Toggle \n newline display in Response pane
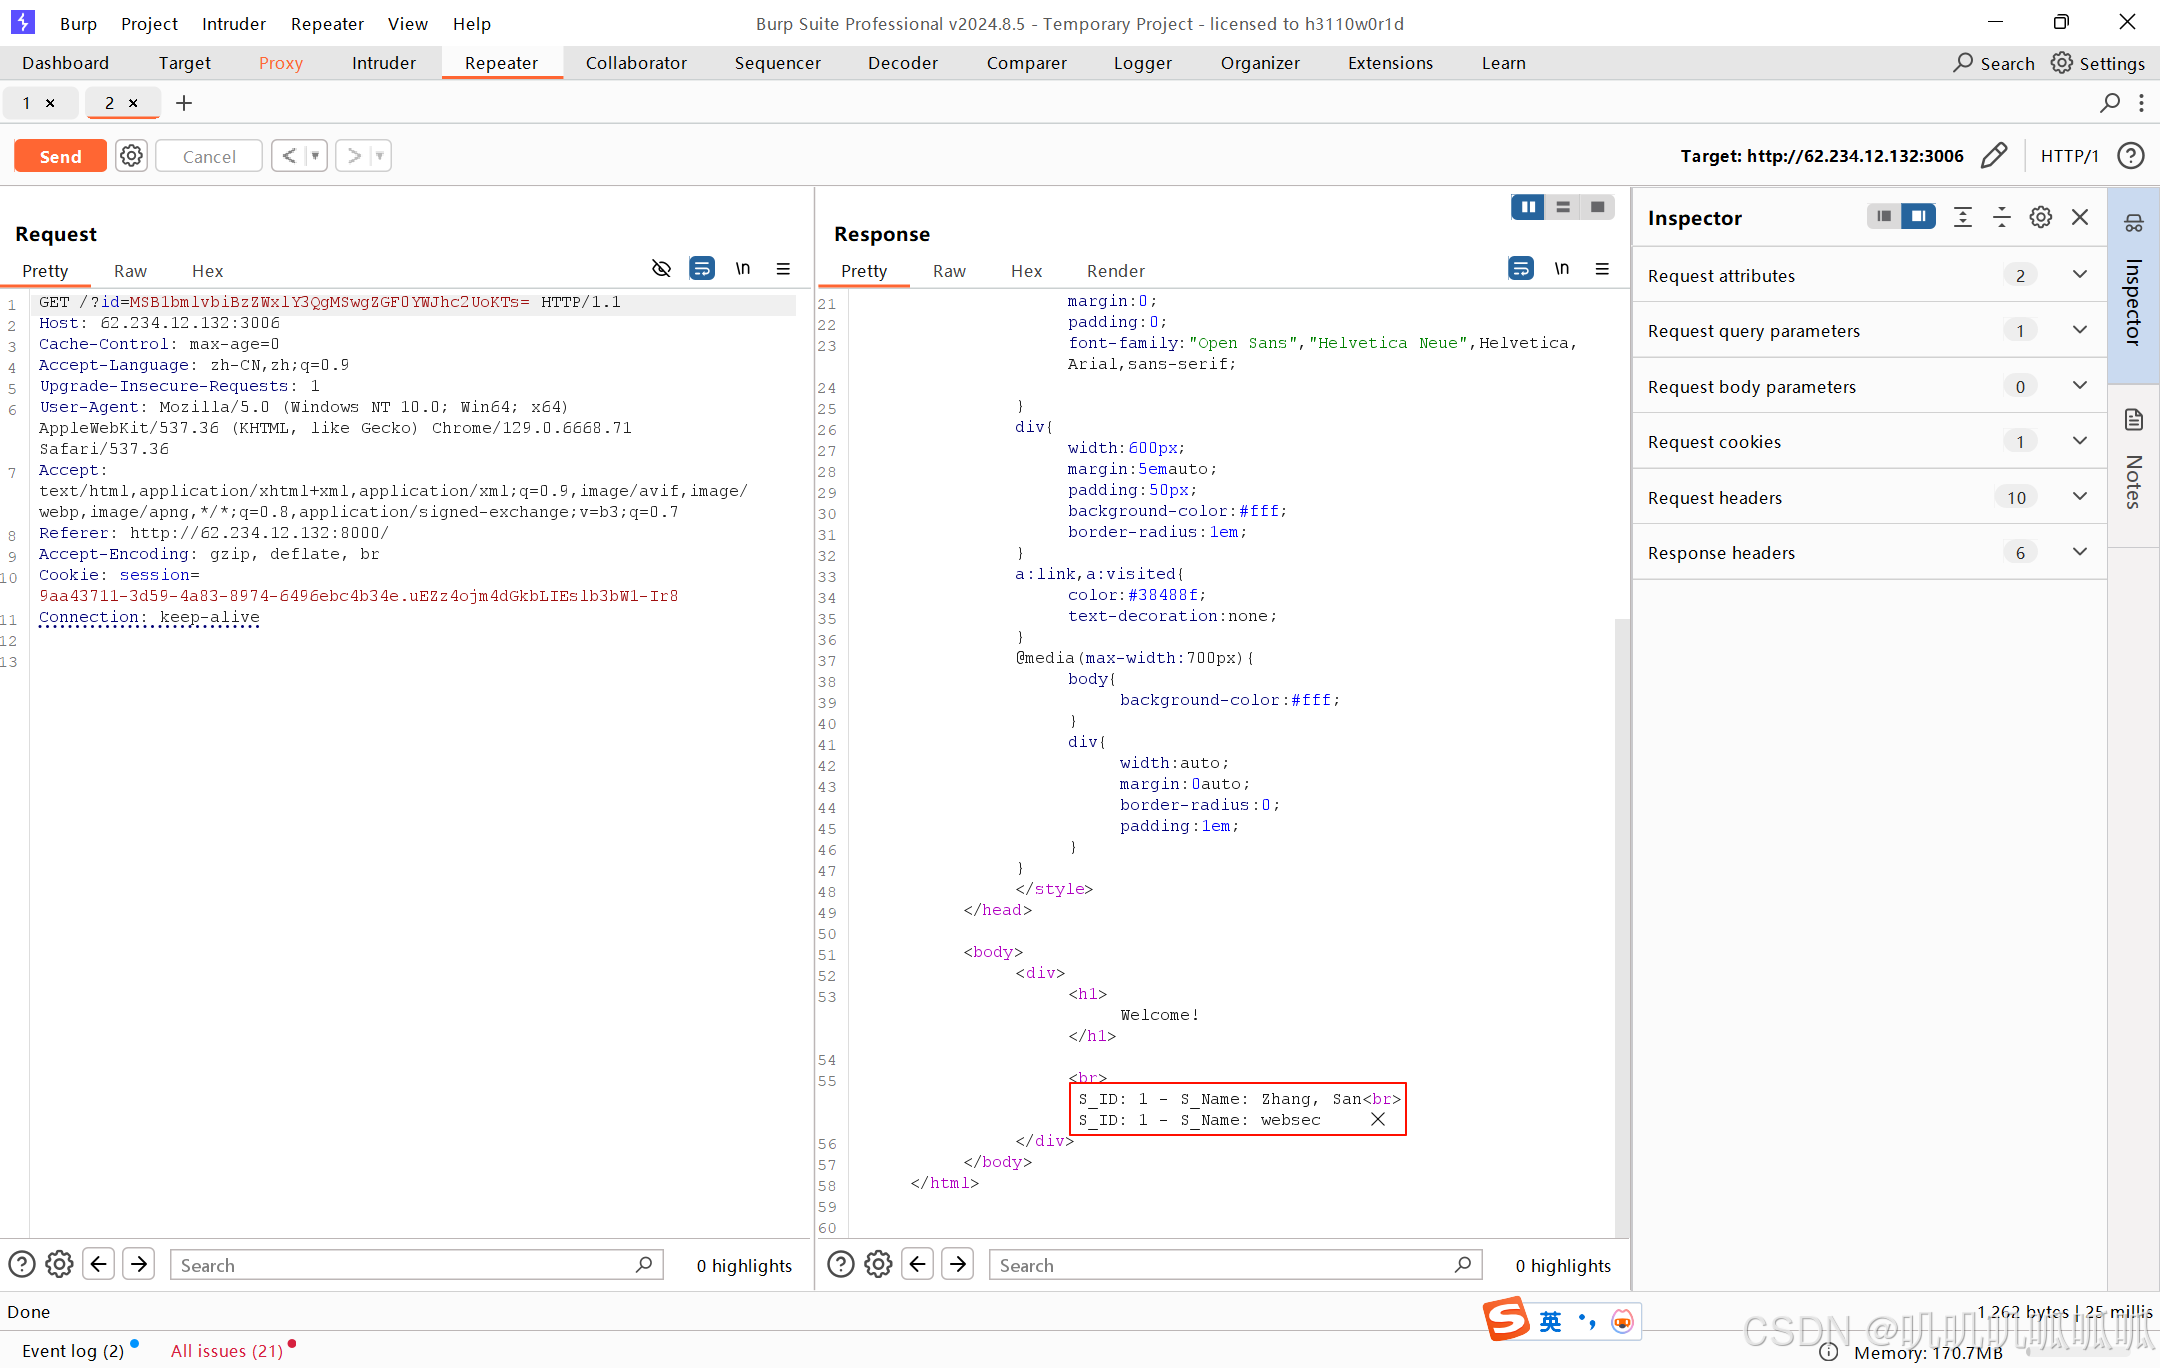The image size is (2160, 1368). tap(1561, 269)
